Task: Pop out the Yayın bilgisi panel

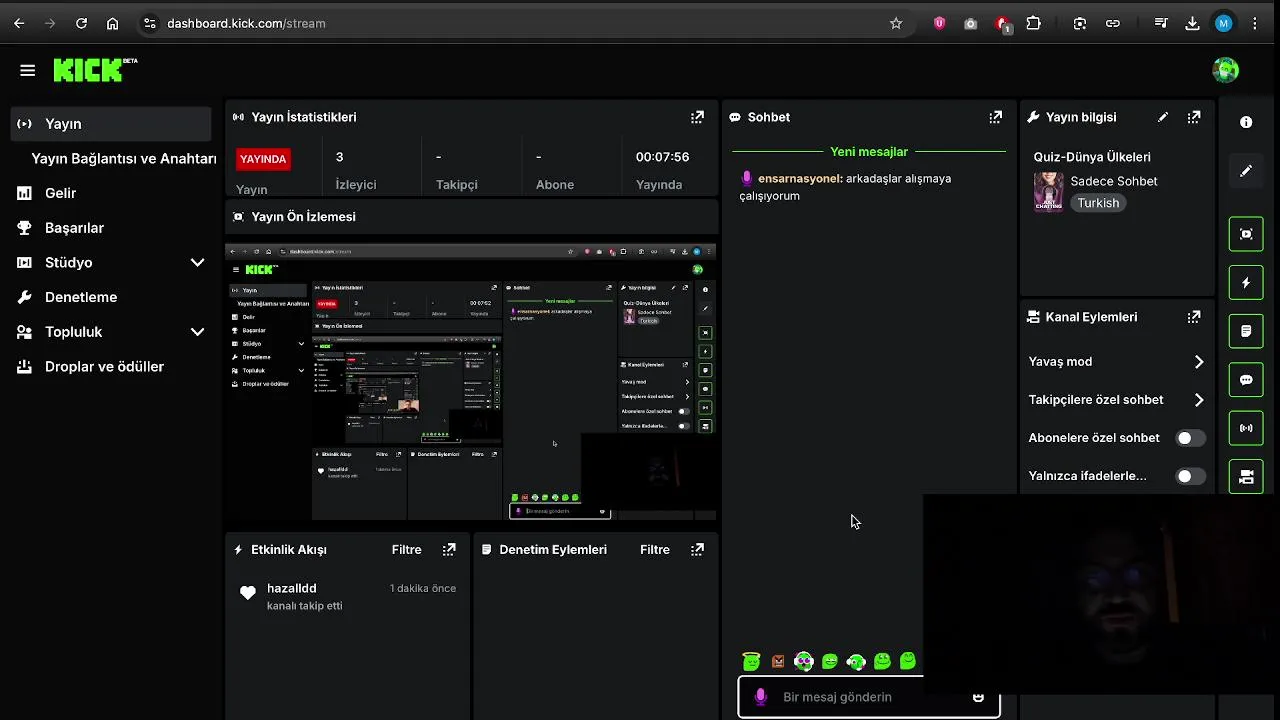Action: 1194,117
